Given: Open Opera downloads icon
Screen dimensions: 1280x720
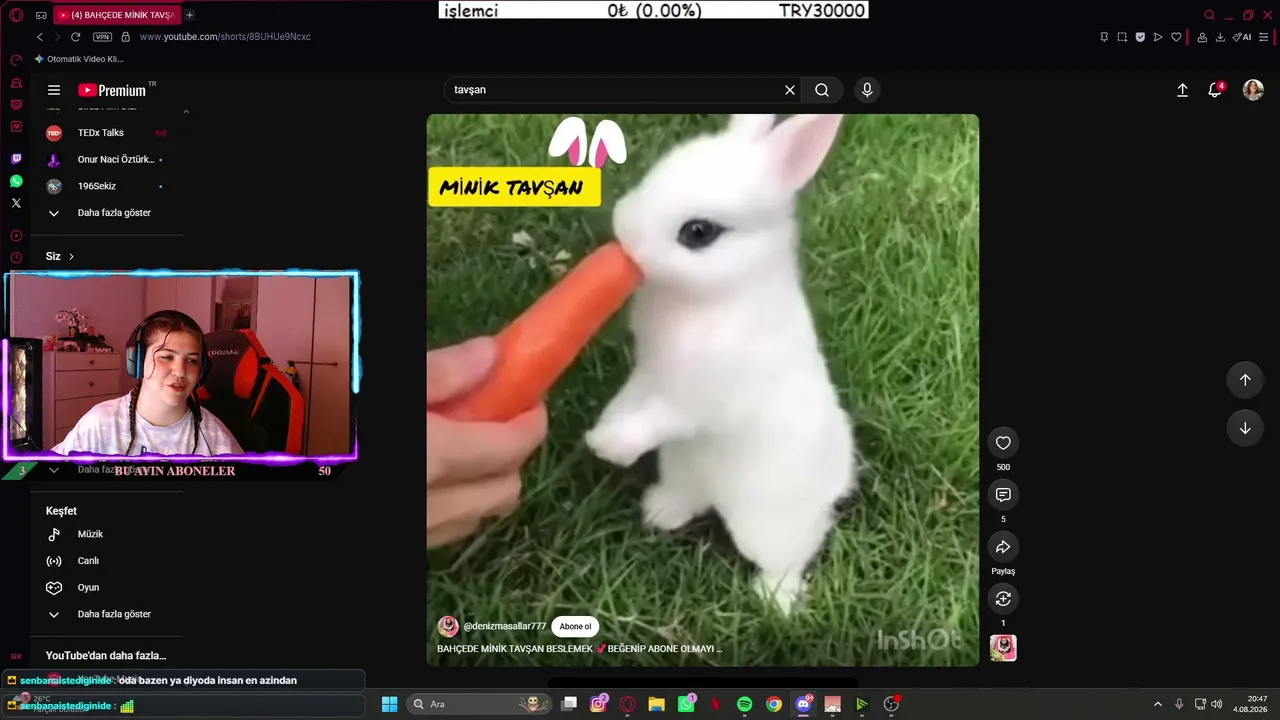Looking at the screenshot, I should [x=1220, y=37].
